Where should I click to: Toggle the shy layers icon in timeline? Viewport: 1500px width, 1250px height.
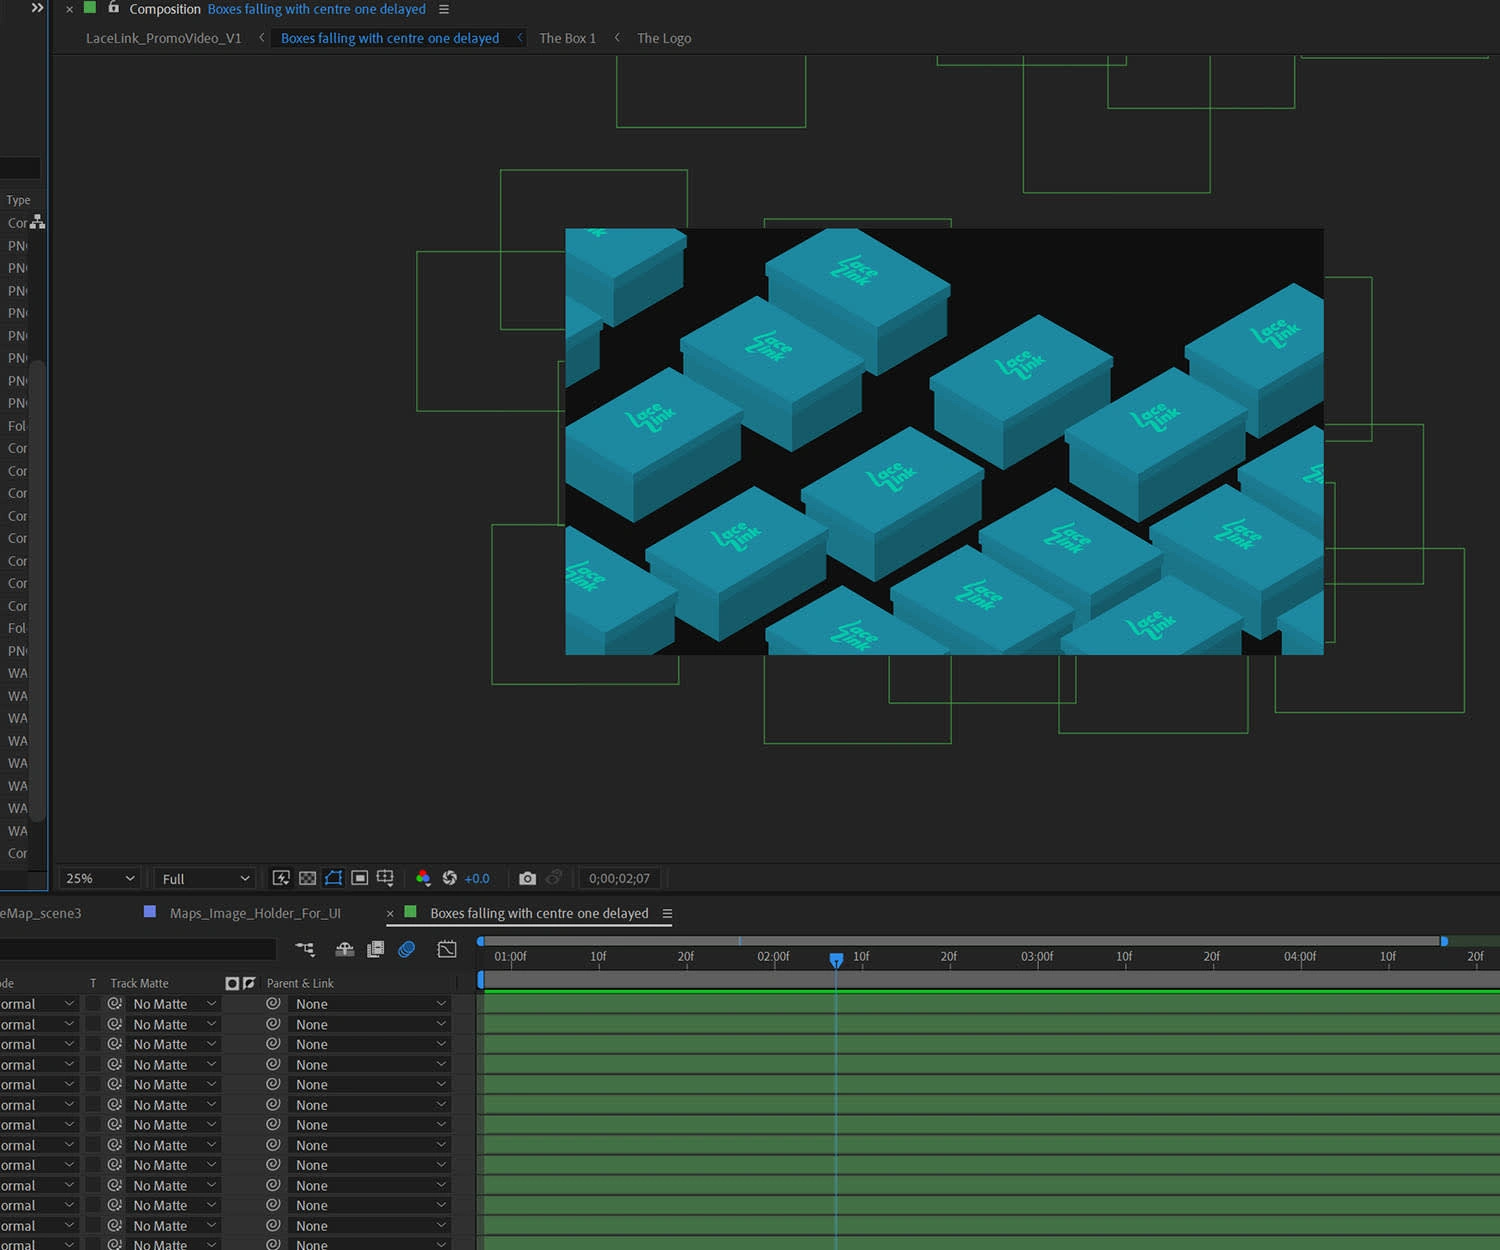(344, 949)
